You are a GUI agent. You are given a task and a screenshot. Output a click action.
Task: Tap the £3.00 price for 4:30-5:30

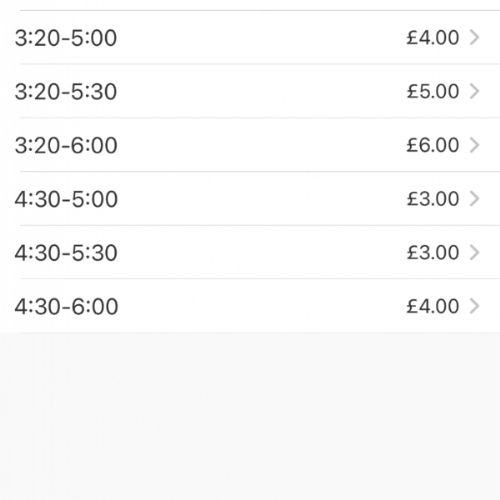tap(433, 252)
